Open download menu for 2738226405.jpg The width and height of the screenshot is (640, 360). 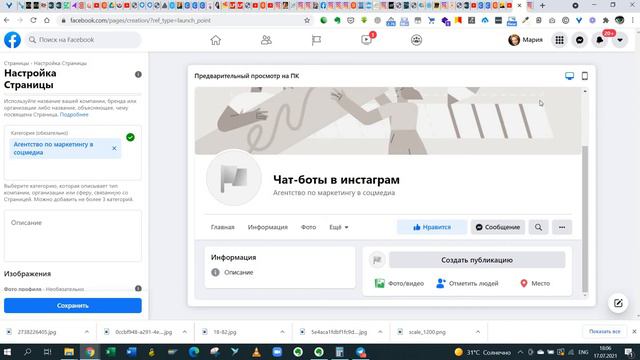point(87,332)
